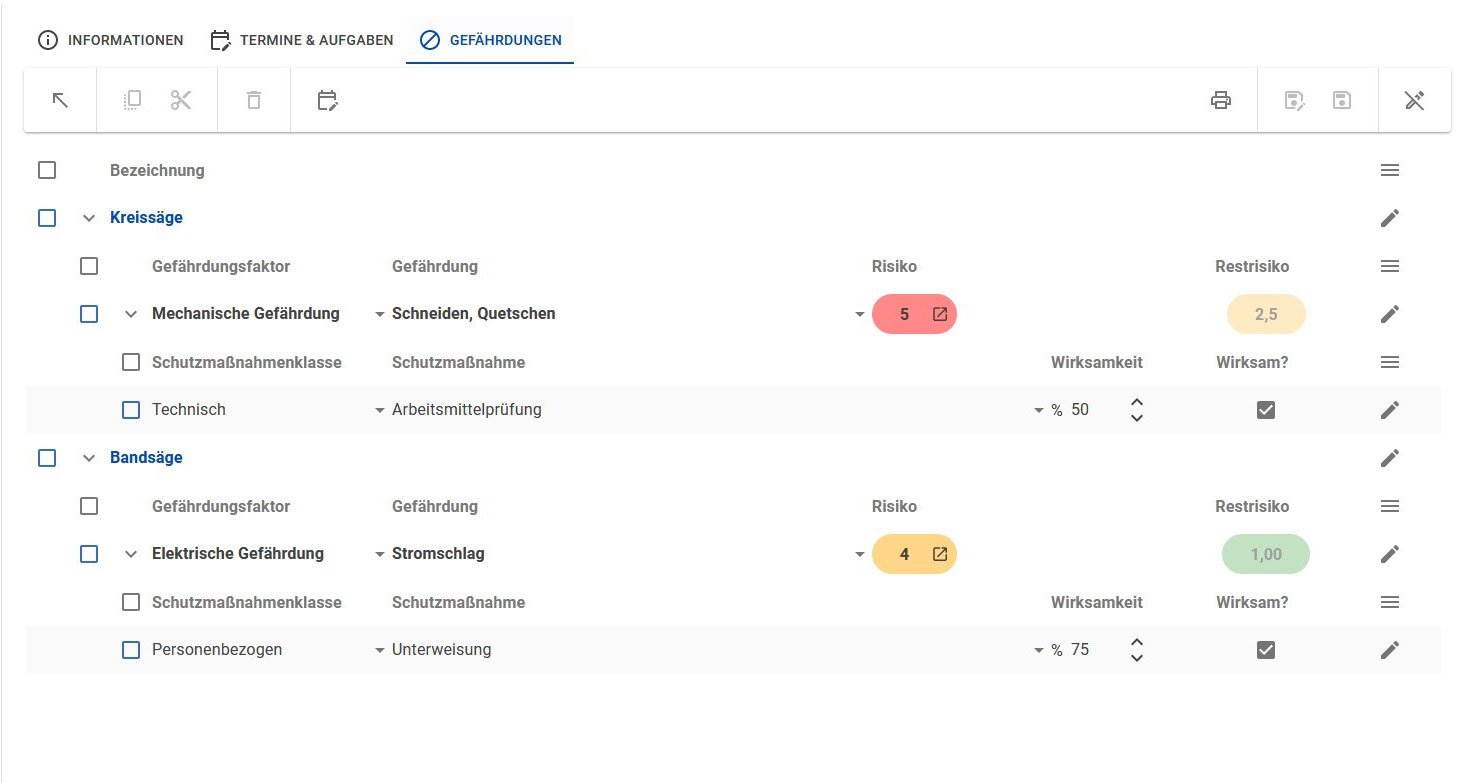Click the arrow-up-left navigate icon in toolbar
The width and height of the screenshot is (1462, 783).
60,100
